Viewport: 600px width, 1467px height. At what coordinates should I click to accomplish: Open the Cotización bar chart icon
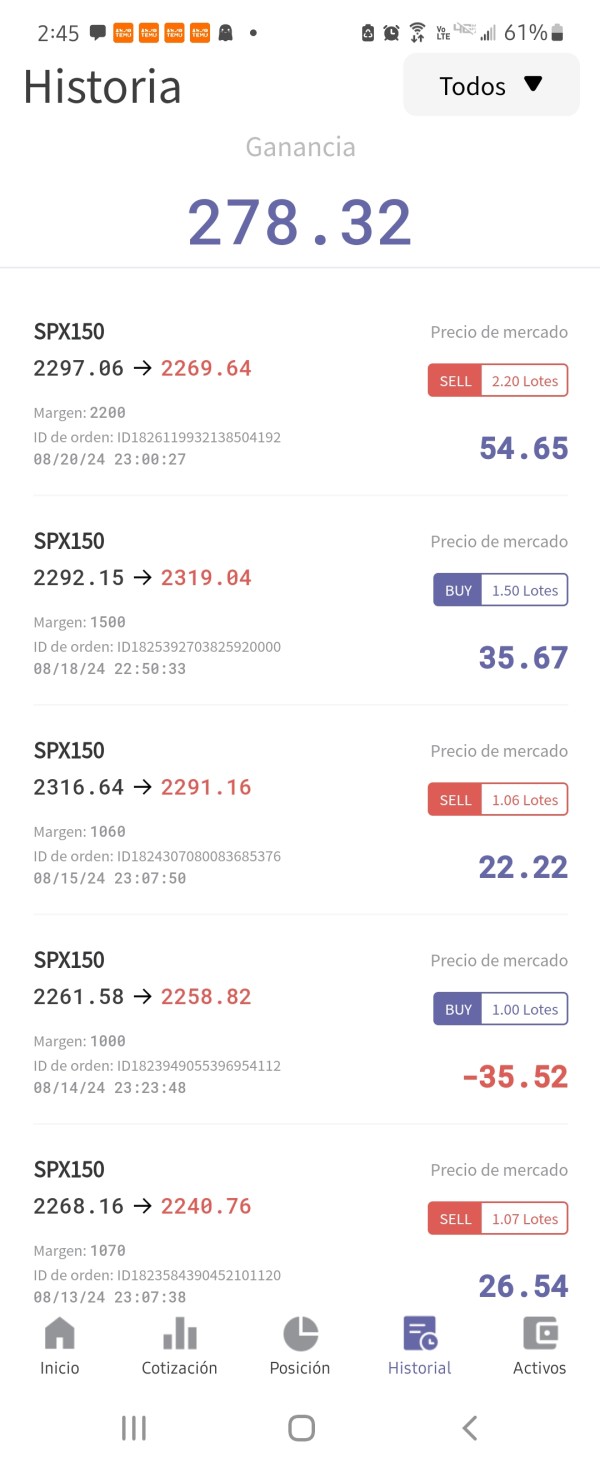click(x=180, y=1334)
